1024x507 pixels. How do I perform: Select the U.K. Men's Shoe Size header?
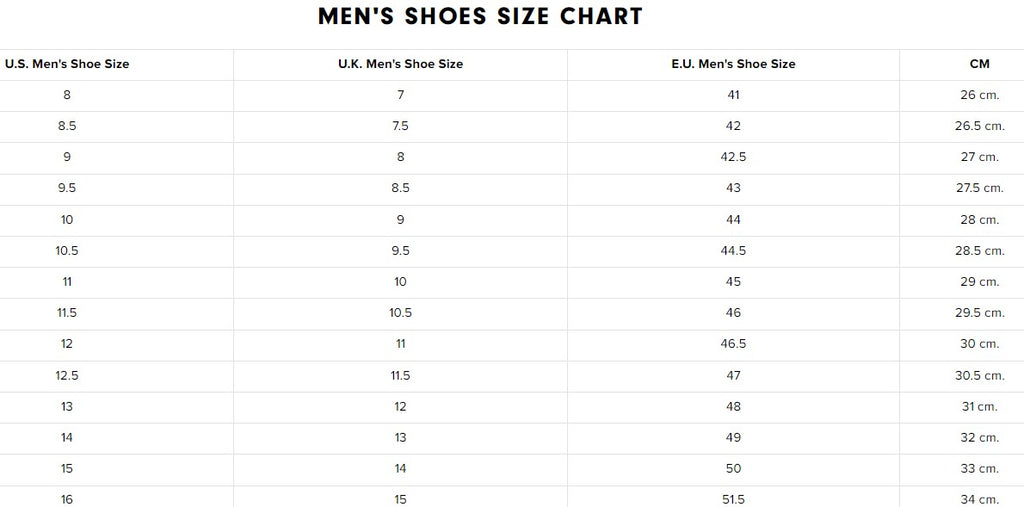point(400,64)
